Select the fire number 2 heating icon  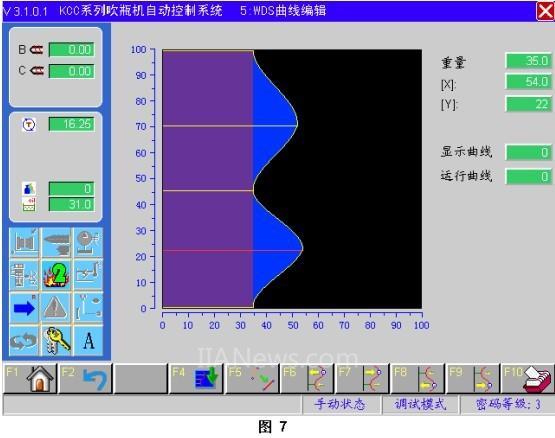(x=57, y=275)
